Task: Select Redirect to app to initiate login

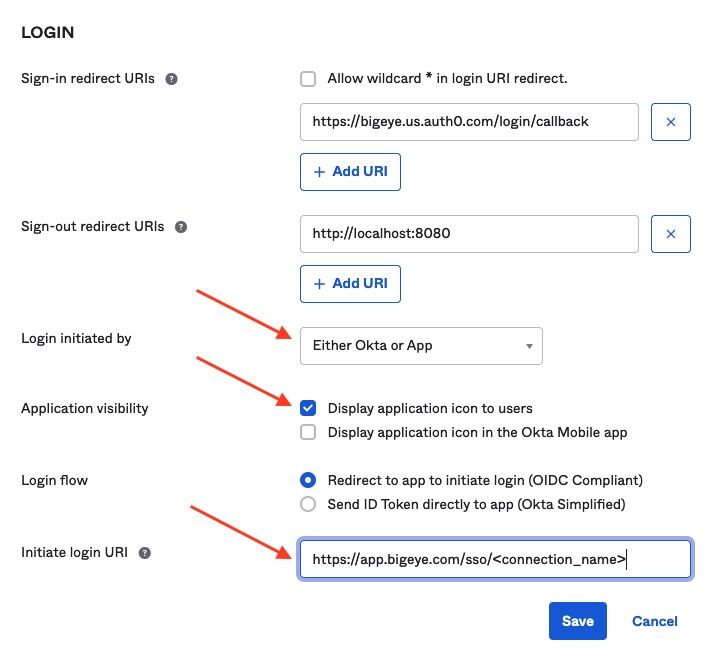Action: point(308,480)
